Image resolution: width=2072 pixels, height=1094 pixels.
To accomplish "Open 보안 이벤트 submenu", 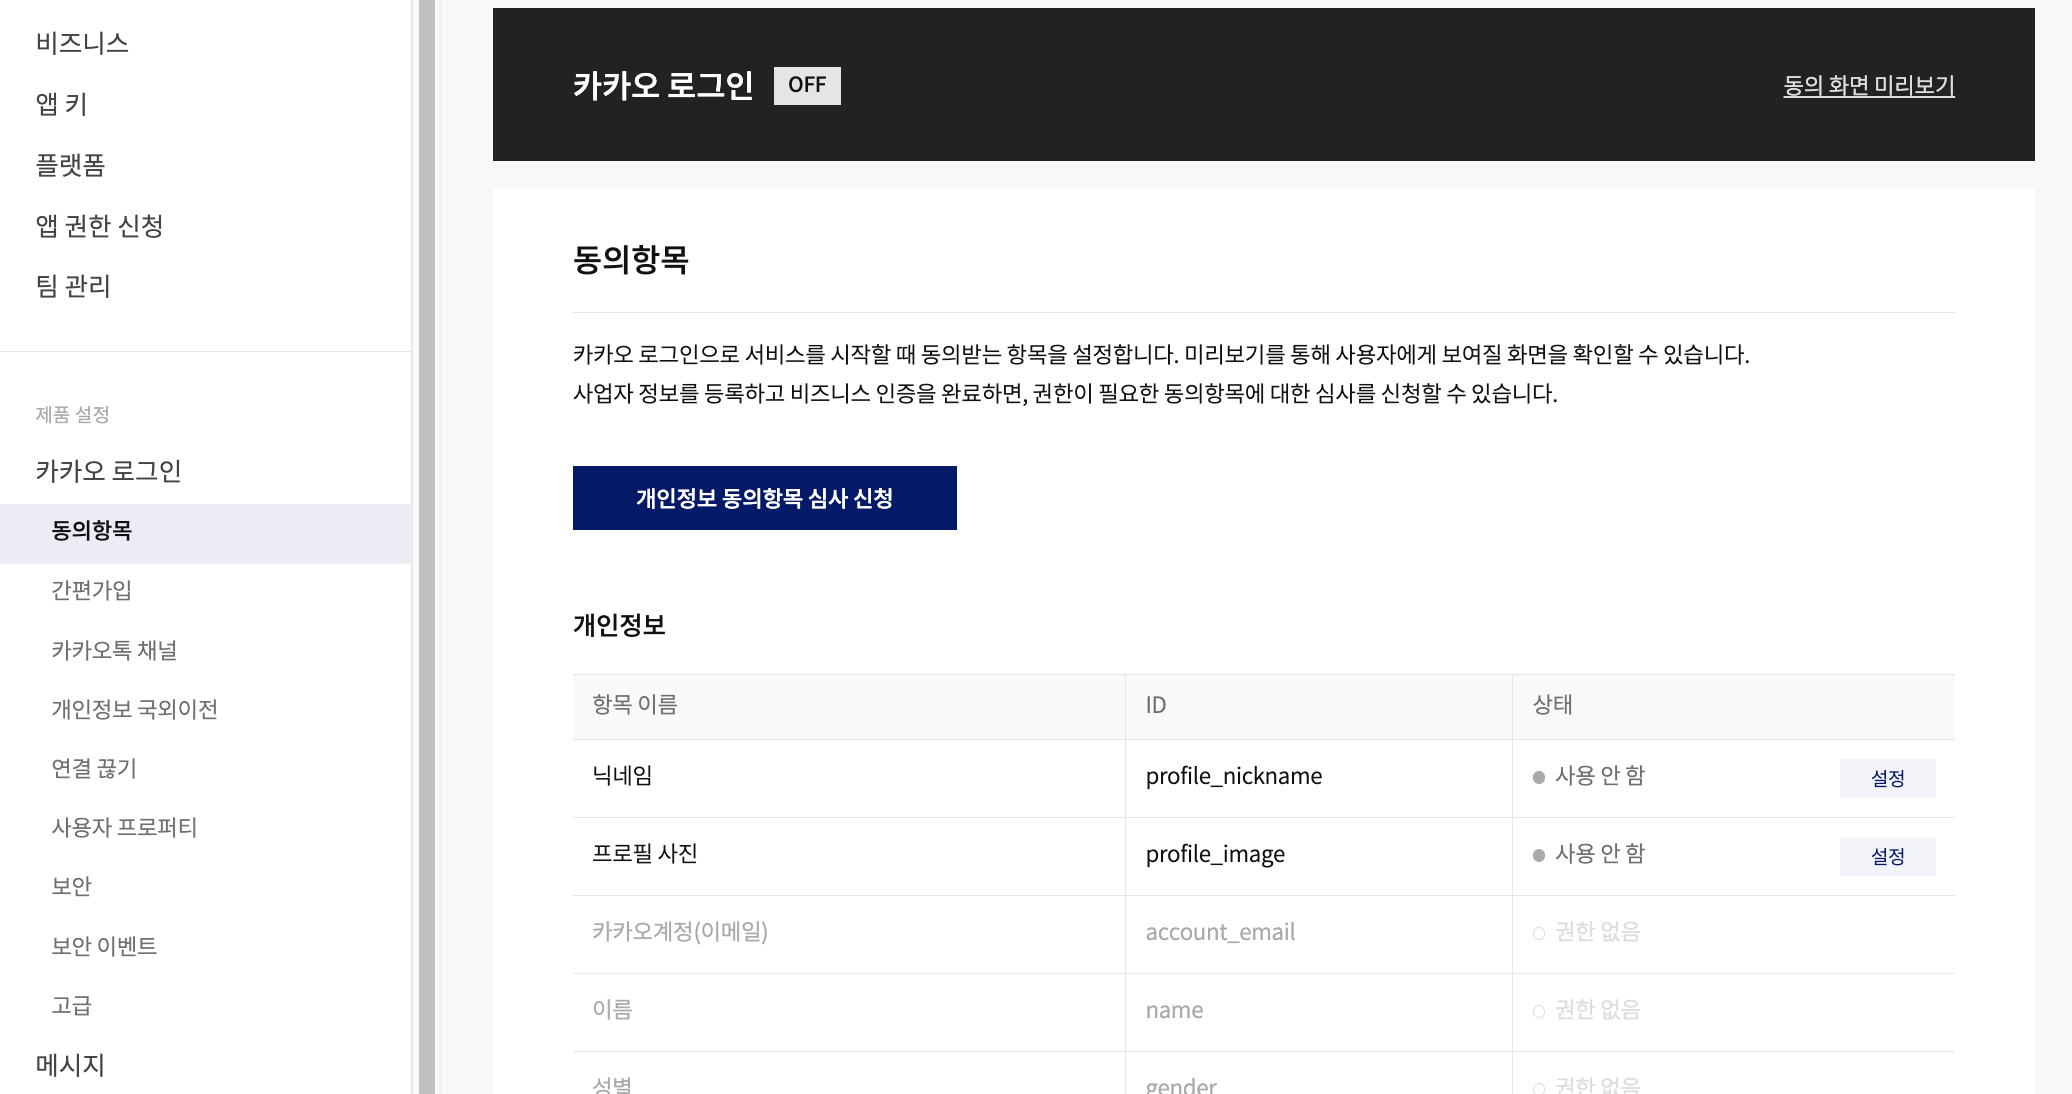I will pos(104,946).
